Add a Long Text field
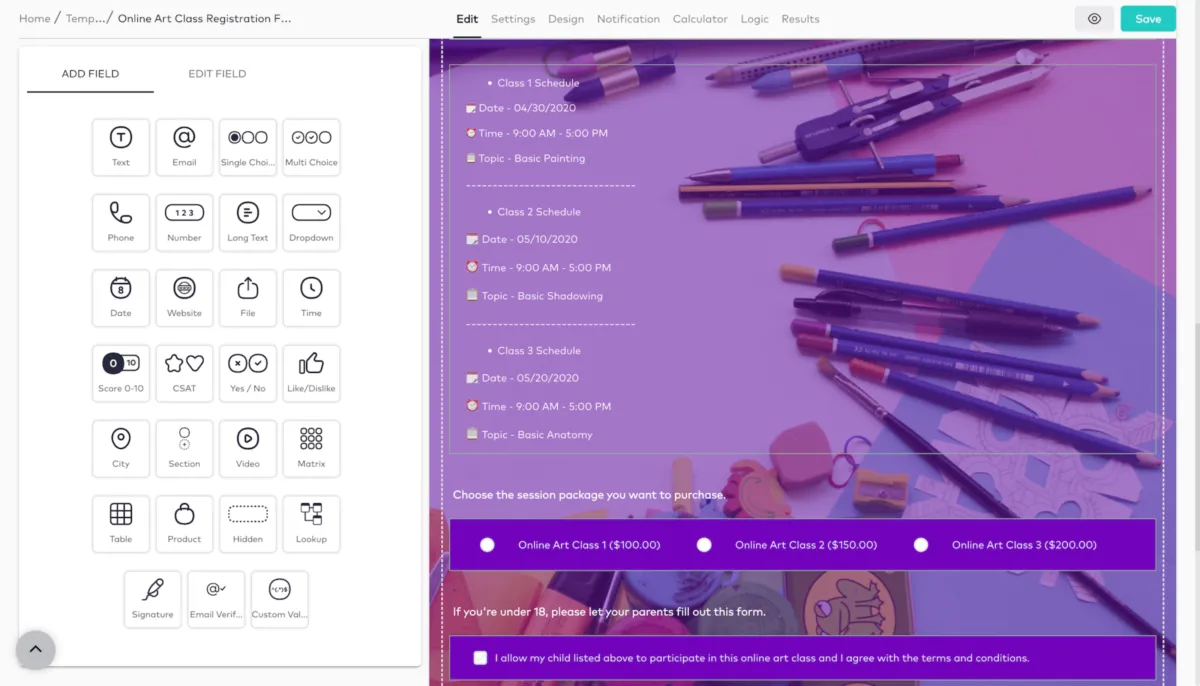 (248, 222)
